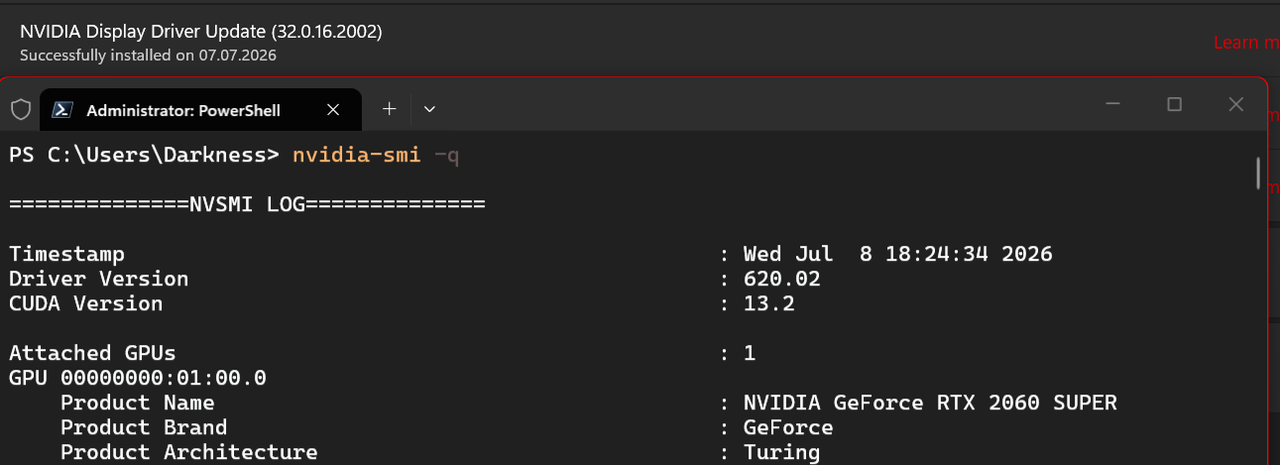Click the NVSMI LOG header line

pyautogui.click(x=247, y=204)
